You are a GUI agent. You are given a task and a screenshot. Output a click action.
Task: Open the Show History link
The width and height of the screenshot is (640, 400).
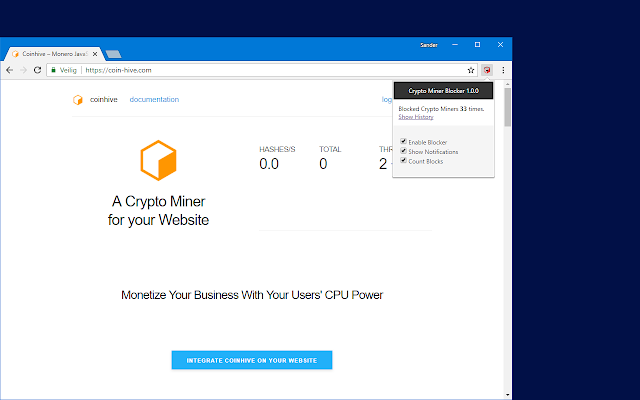click(x=416, y=117)
